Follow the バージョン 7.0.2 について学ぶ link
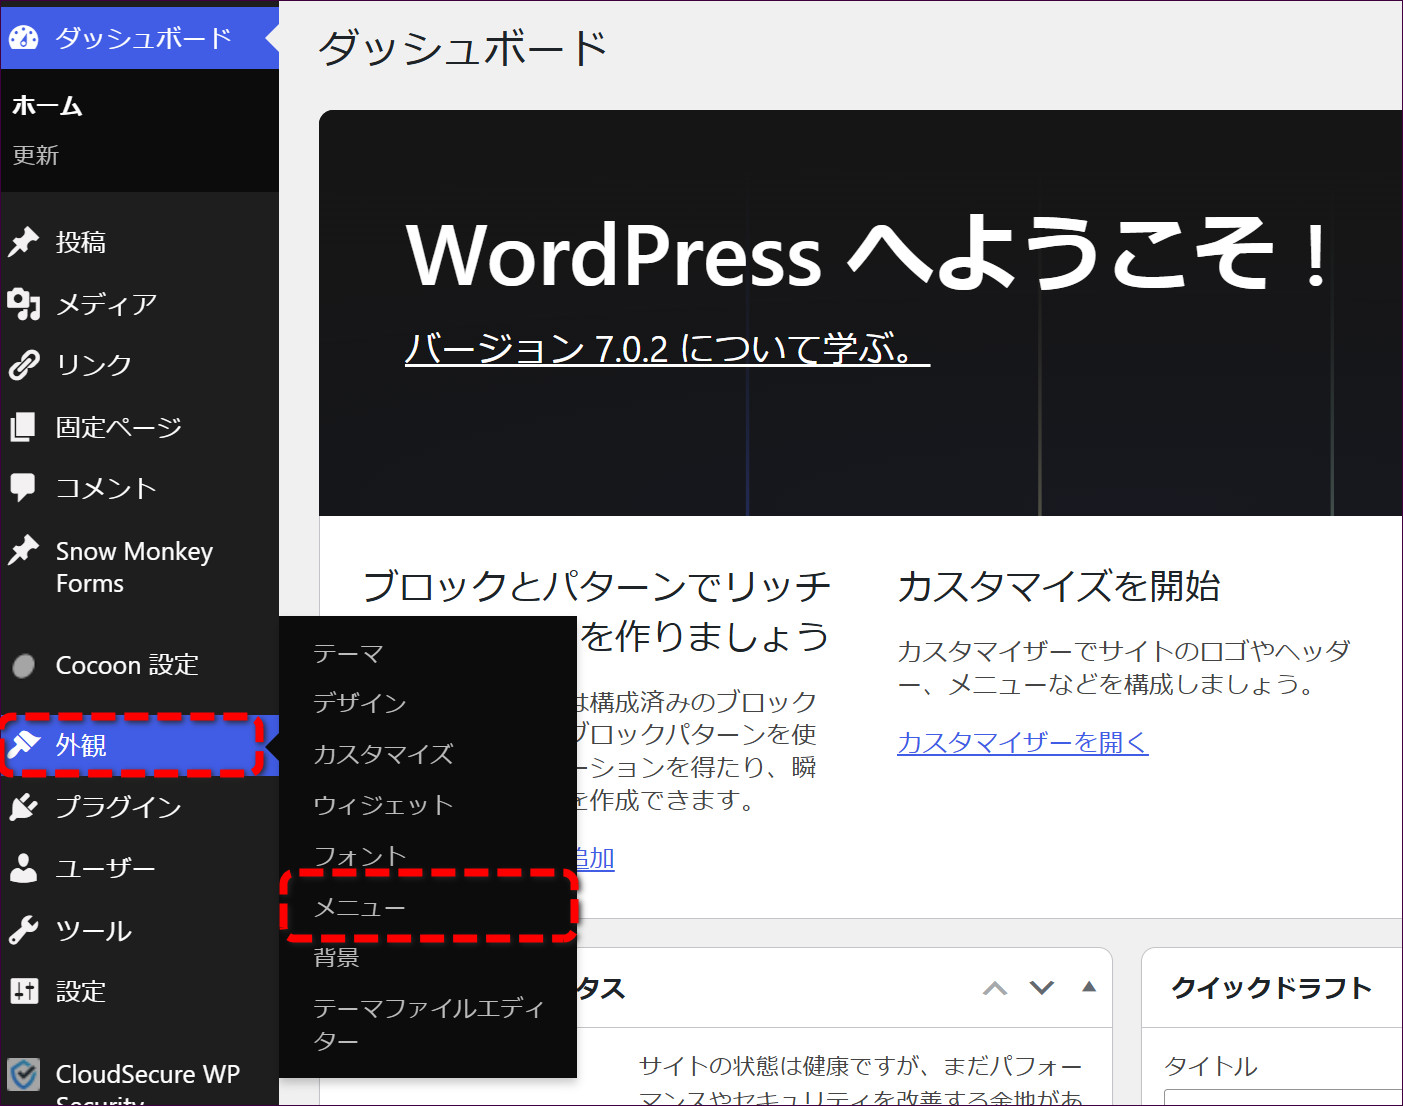The width and height of the screenshot is (1403, 1106). pos(667,348)
